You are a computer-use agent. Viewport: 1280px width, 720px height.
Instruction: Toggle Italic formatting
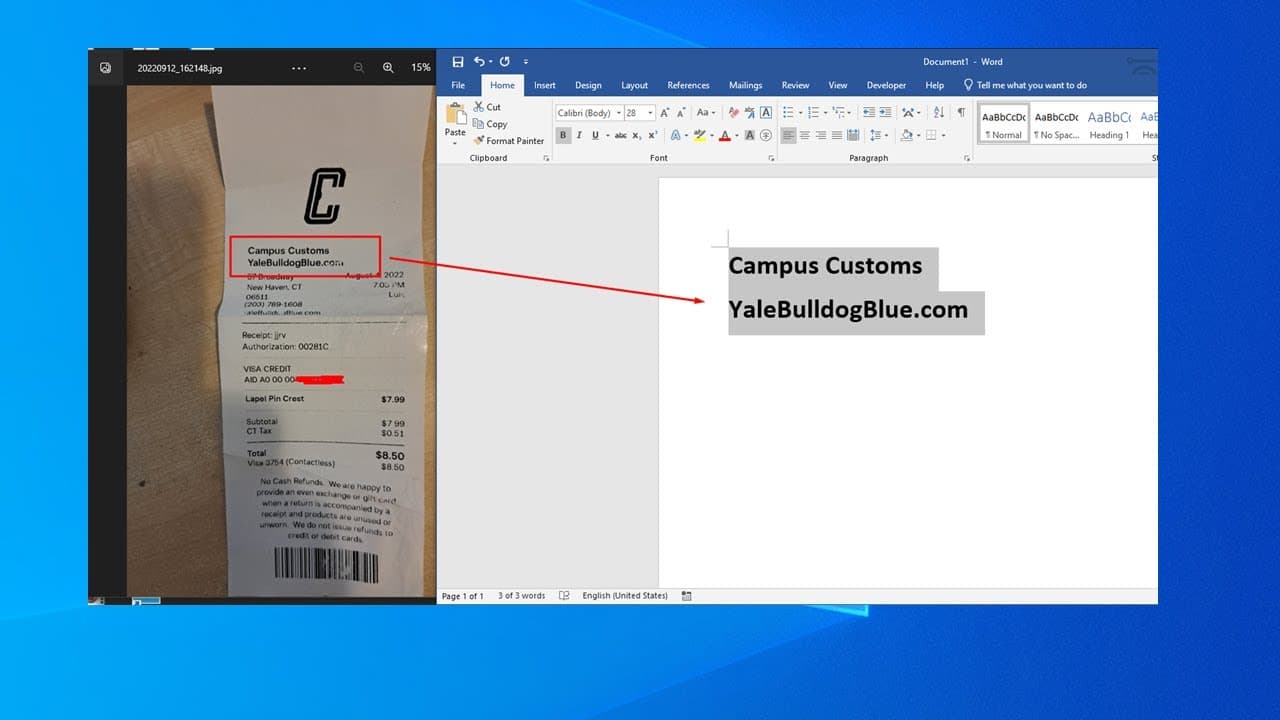[579, 135]
